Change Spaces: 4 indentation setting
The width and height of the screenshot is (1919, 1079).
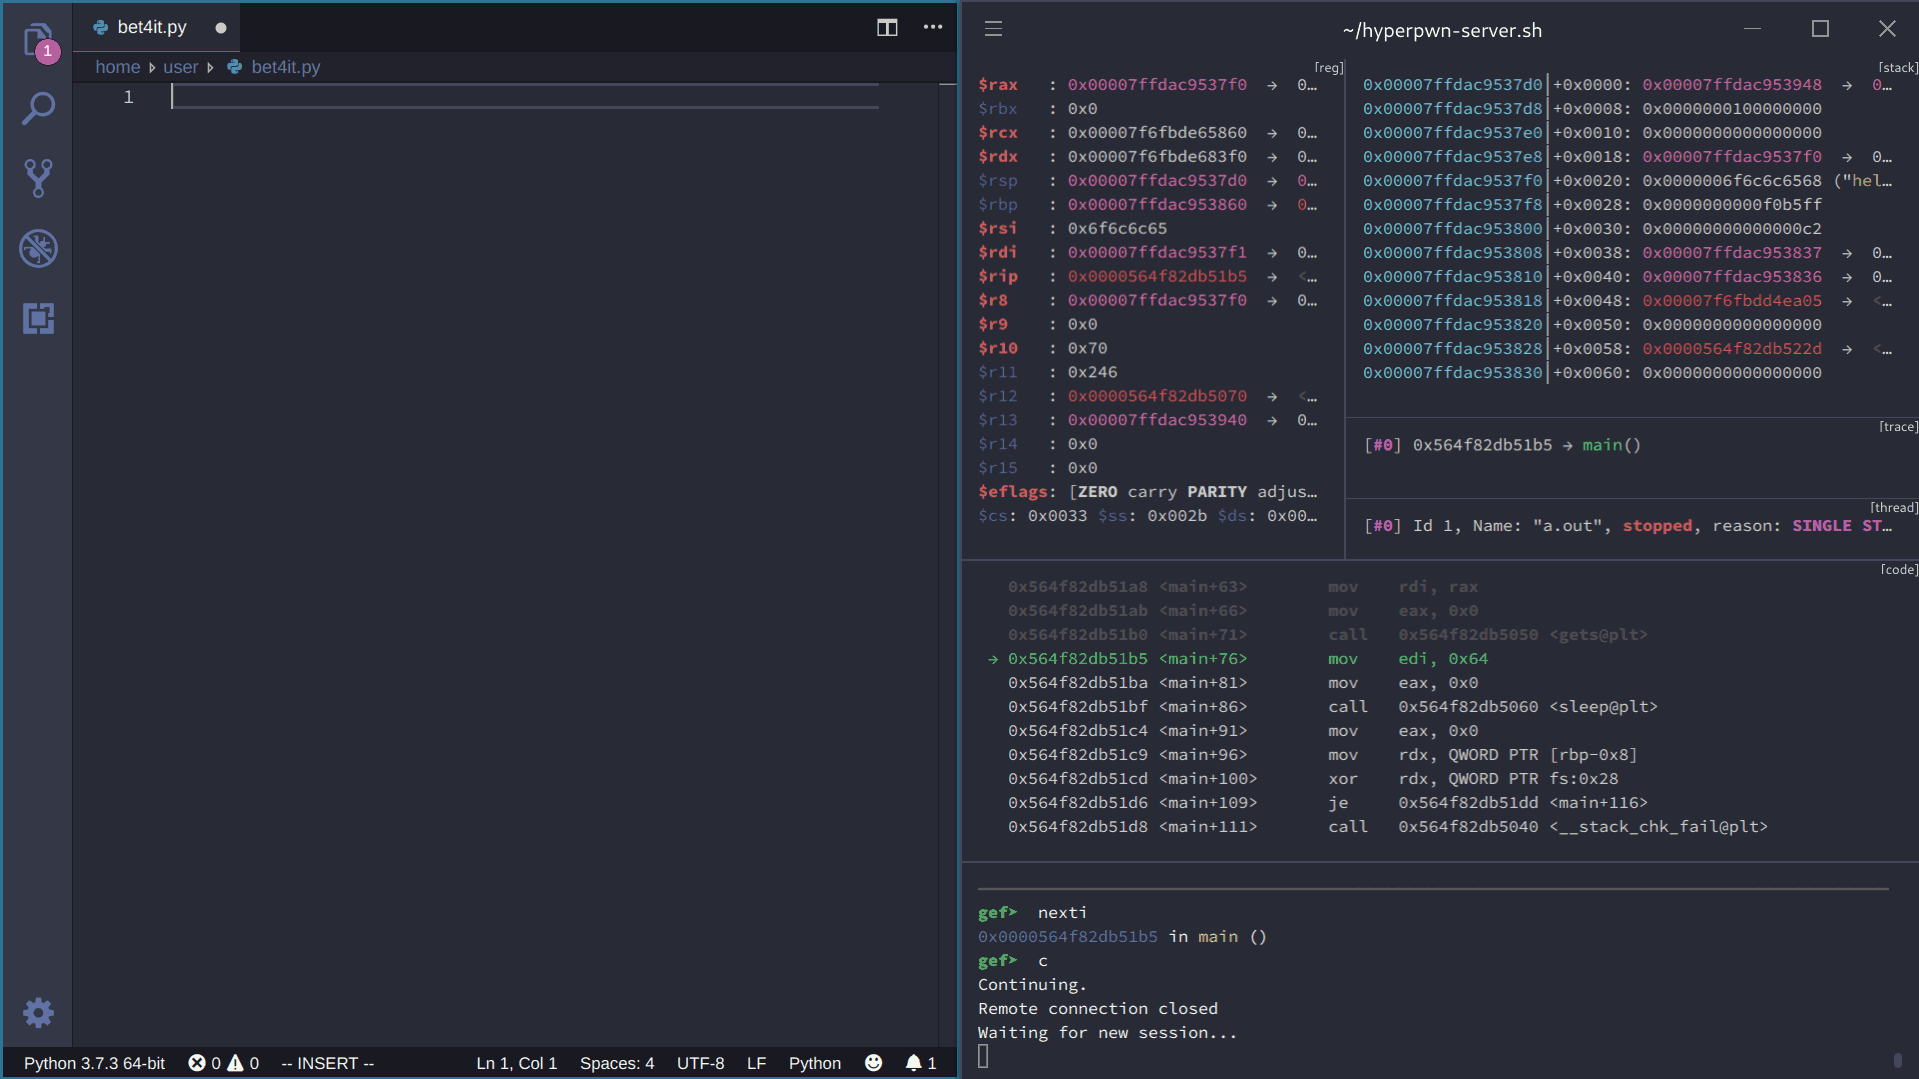(617, 1063)
